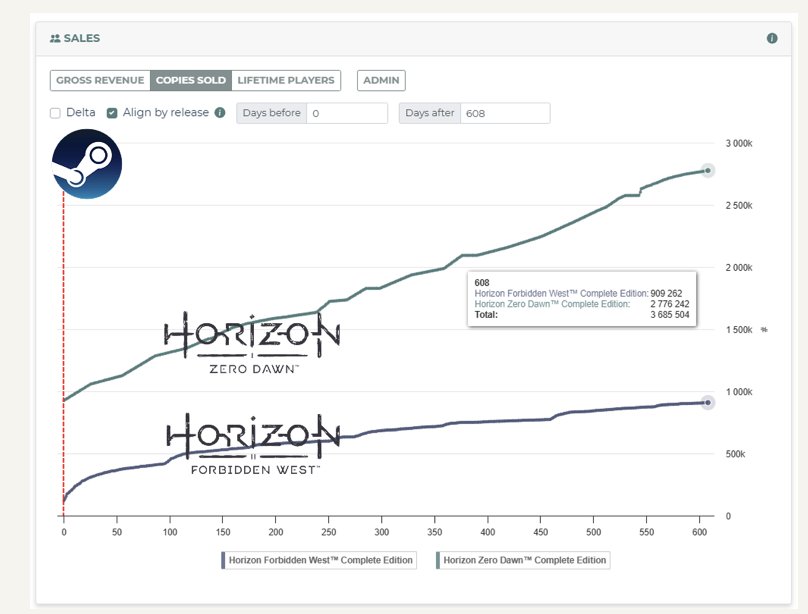Click tooltip value 909 262
This screenshot has height=614, width=808.
click(666, 293)
